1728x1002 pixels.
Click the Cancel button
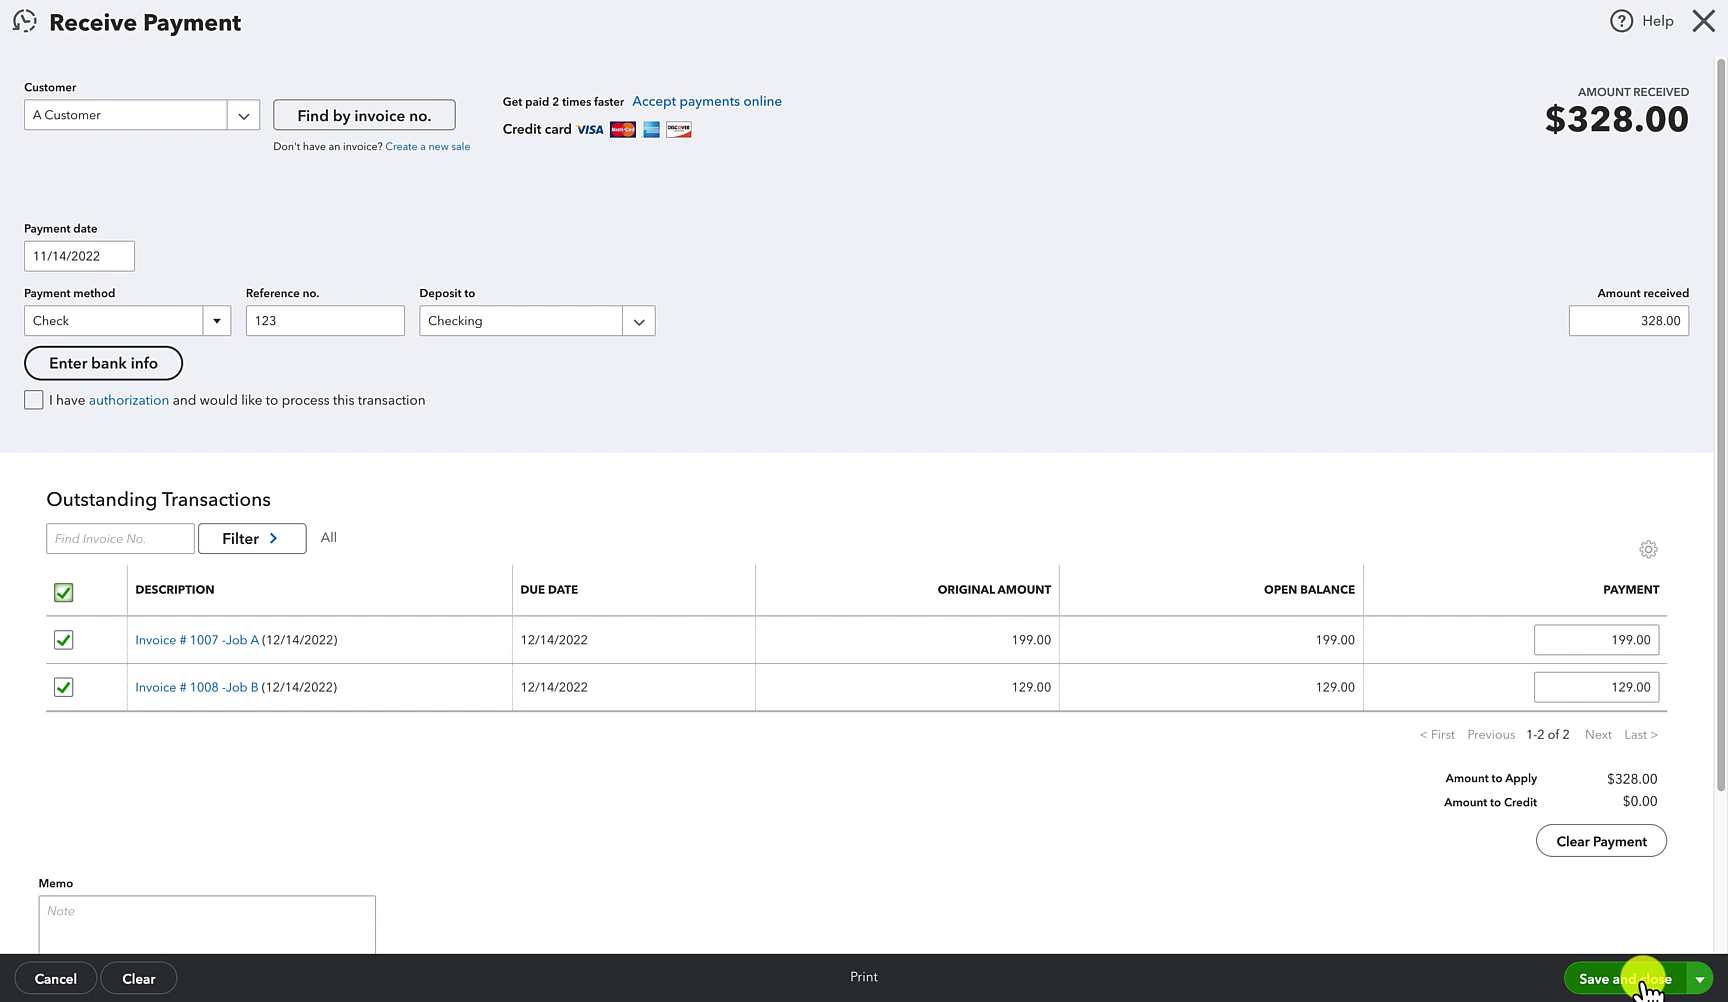(56, 979)
